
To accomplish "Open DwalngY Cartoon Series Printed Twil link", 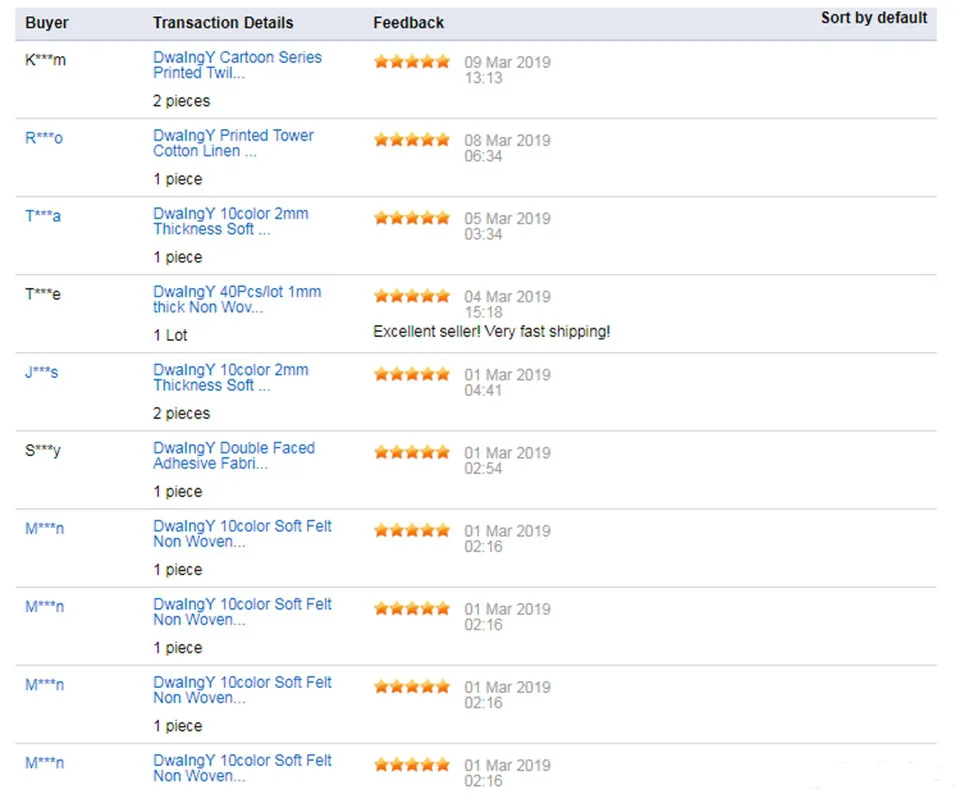I will point(237,65).
